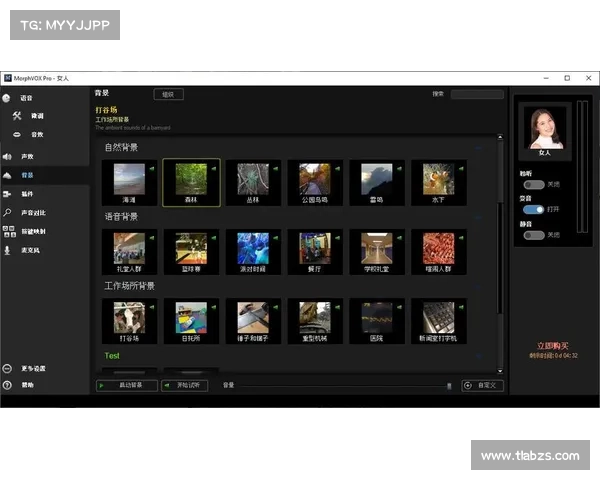Select the 背景 backgrounds icon in sidebar

tap(7, 175)
